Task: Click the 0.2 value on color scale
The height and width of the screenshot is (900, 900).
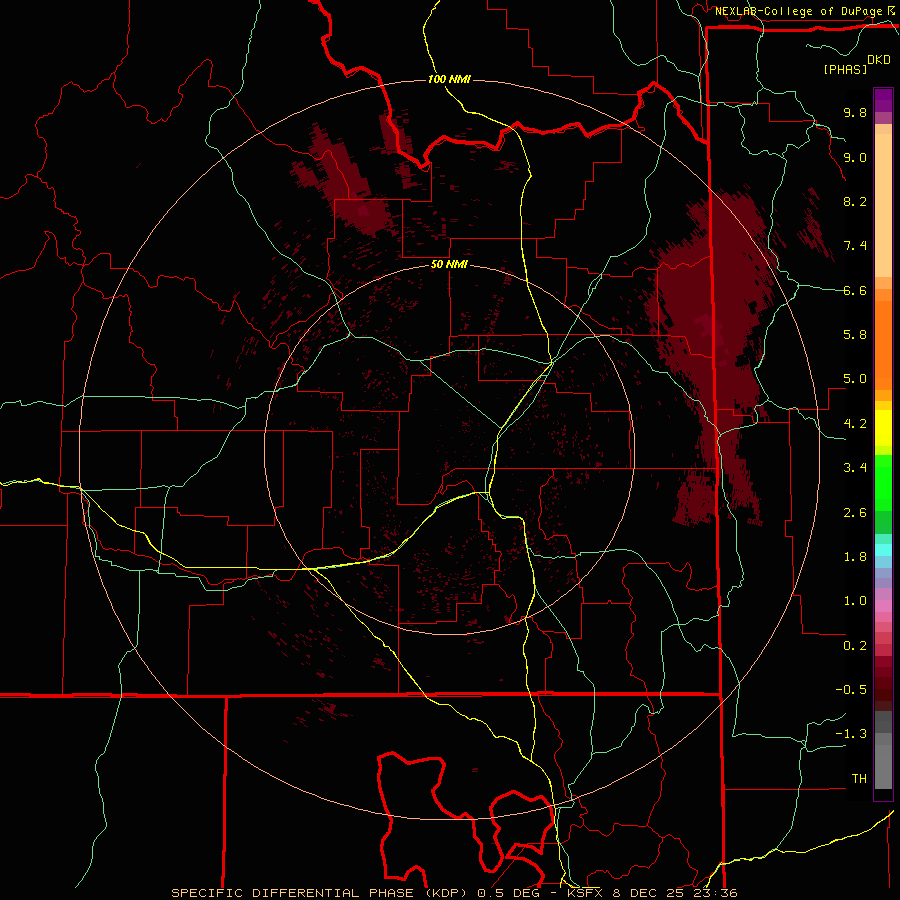Action: 855,646
